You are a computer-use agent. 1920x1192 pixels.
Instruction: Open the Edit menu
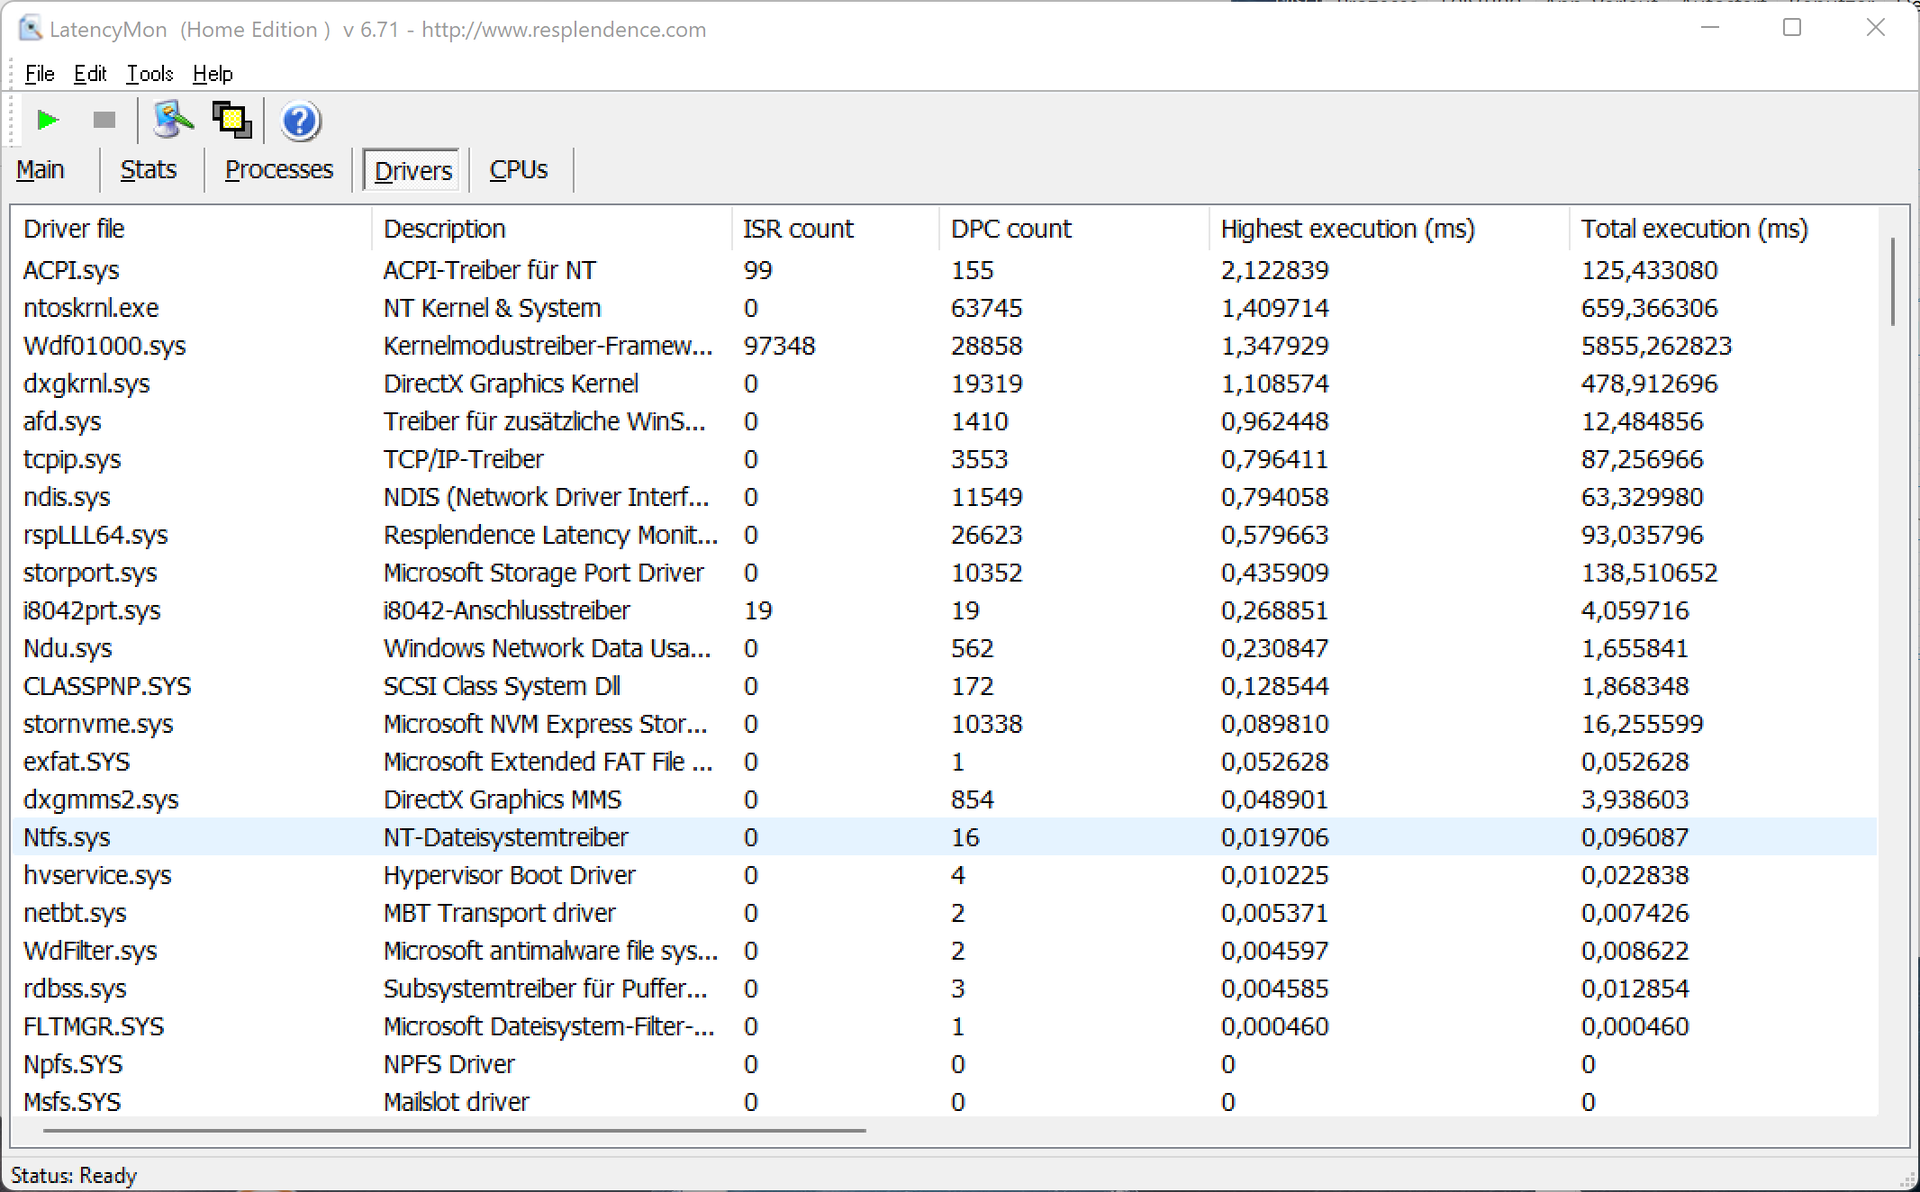click(x=90, y=74)
